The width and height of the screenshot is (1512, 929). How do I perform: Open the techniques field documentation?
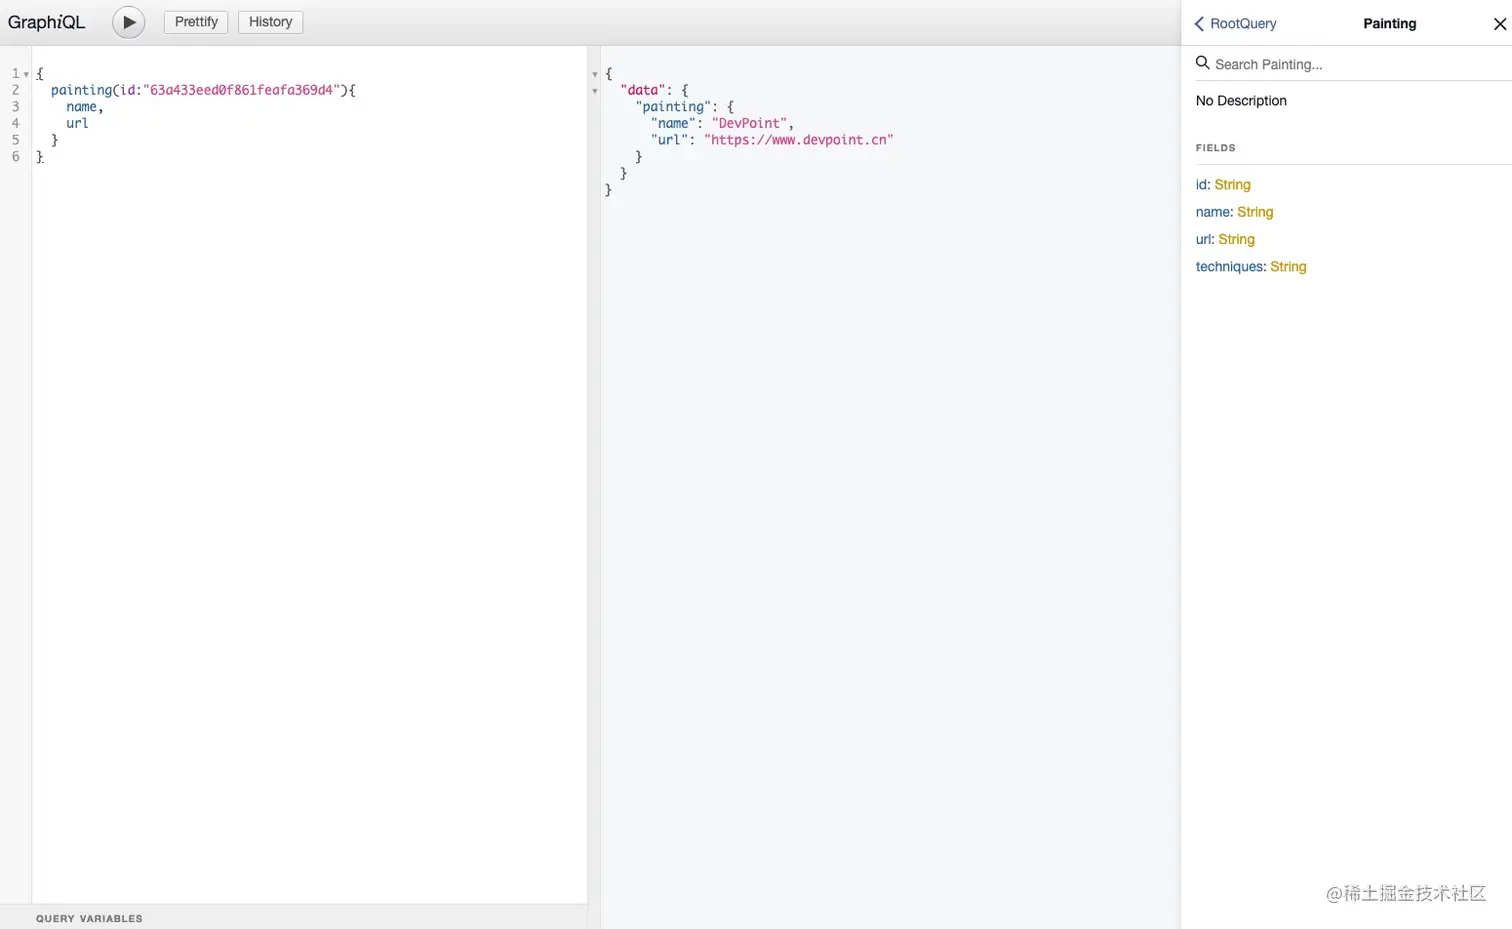1229,267
